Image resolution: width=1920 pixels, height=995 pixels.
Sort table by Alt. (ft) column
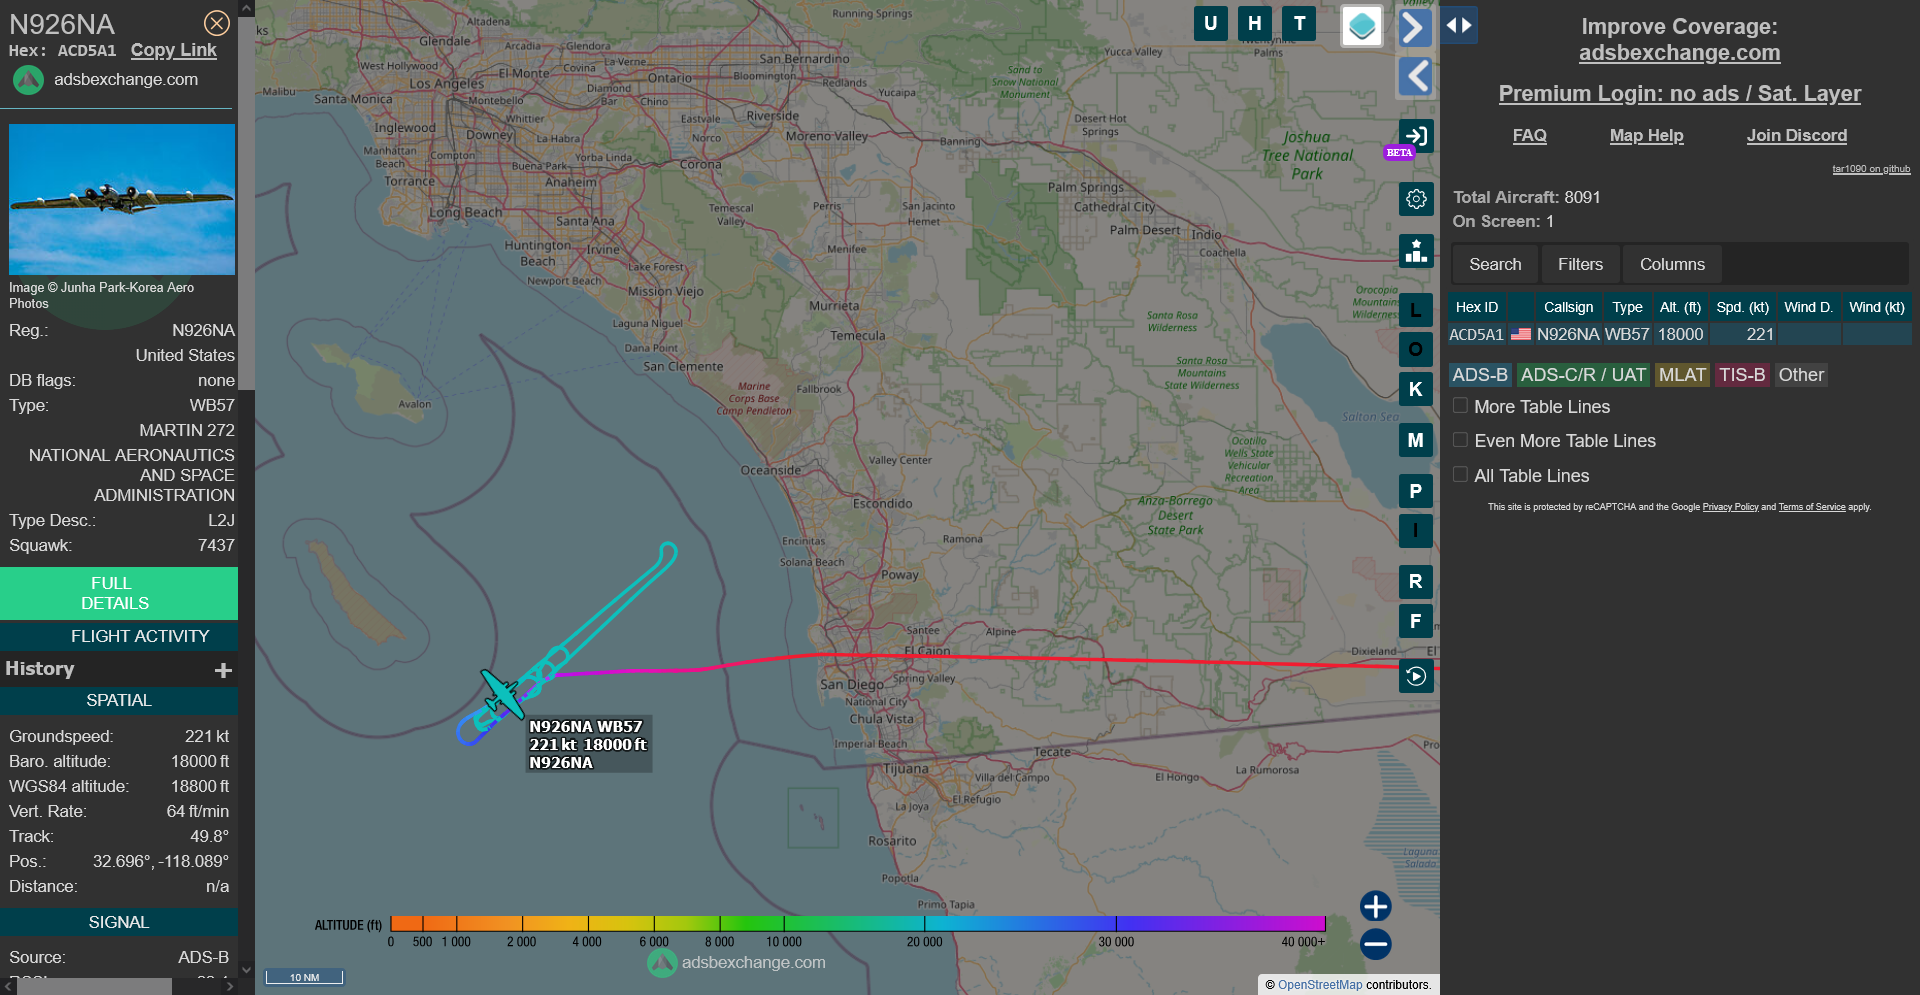pyautogui.click(x=1680, y=307)
